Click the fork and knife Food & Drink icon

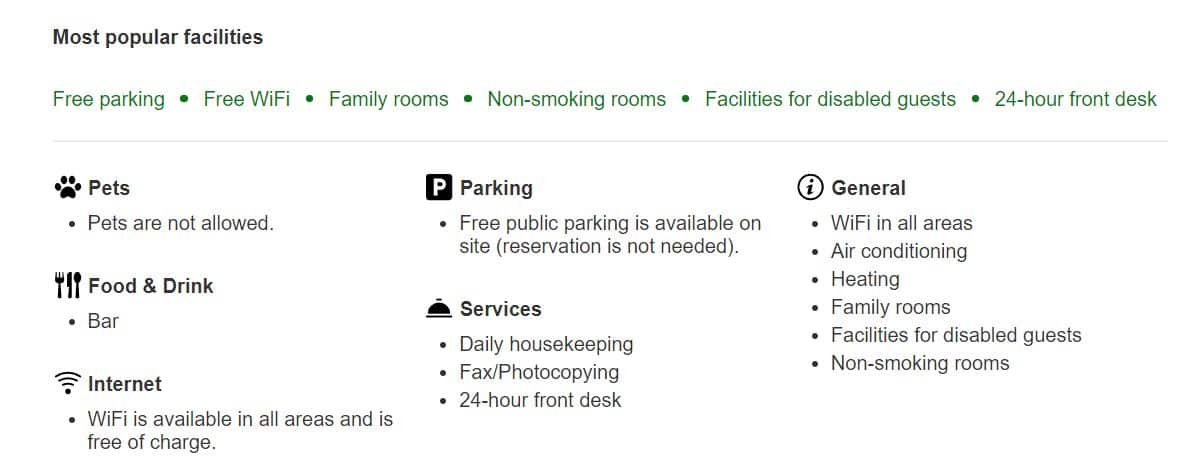pos(68,285)
